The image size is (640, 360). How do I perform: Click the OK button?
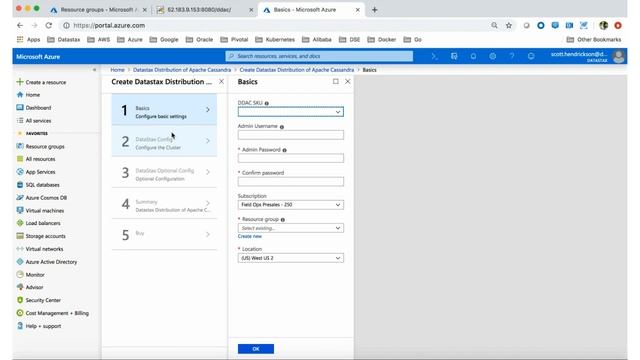256,349
